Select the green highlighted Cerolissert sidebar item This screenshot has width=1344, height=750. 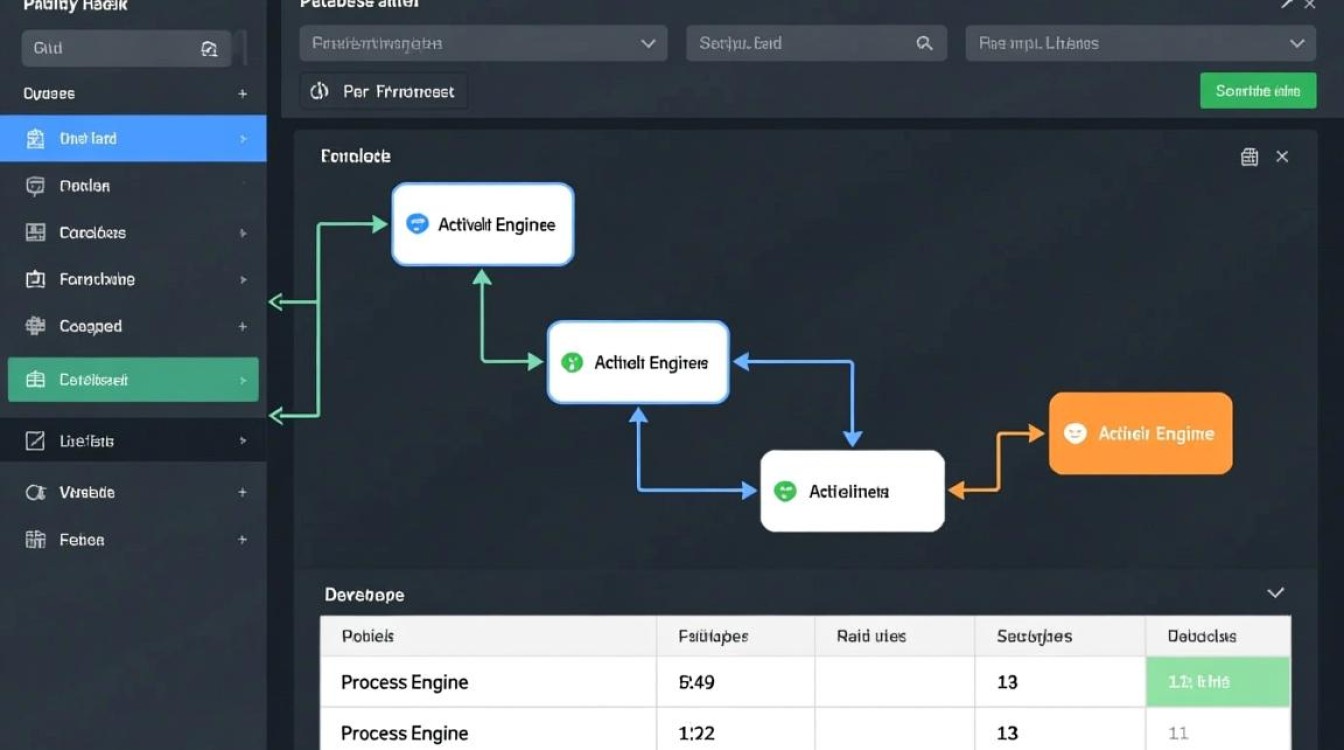[x=133, y=380]
